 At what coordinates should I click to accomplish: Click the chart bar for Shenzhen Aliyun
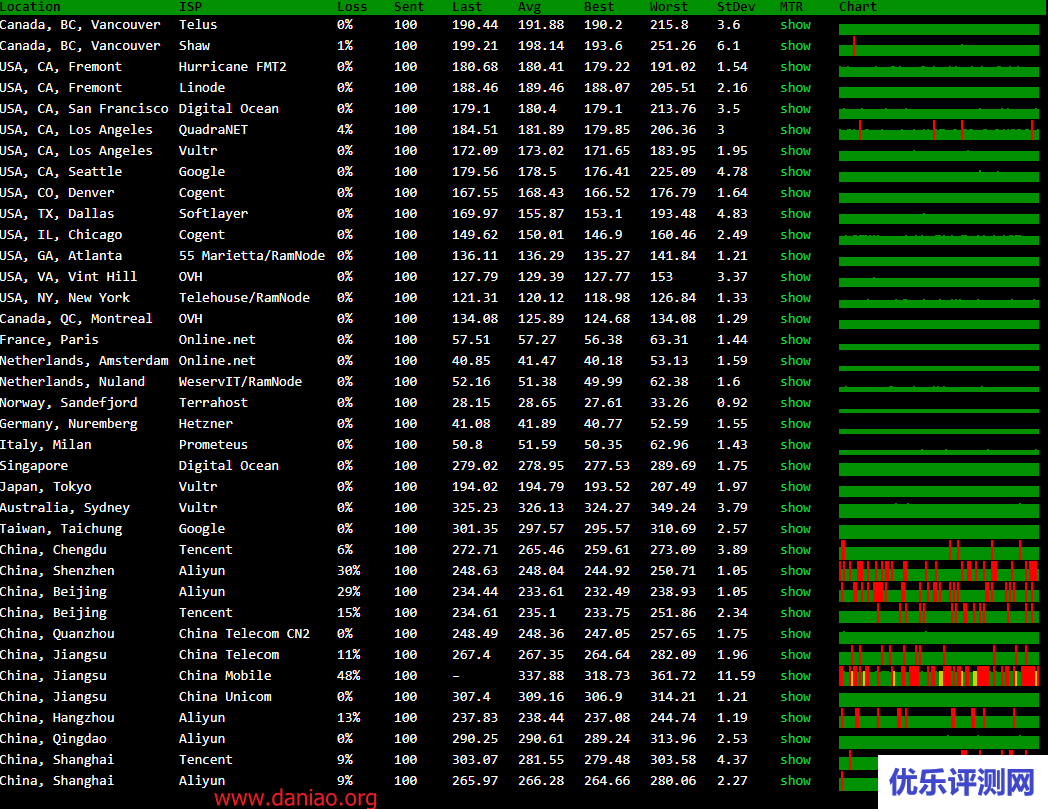tap(939, 571)
